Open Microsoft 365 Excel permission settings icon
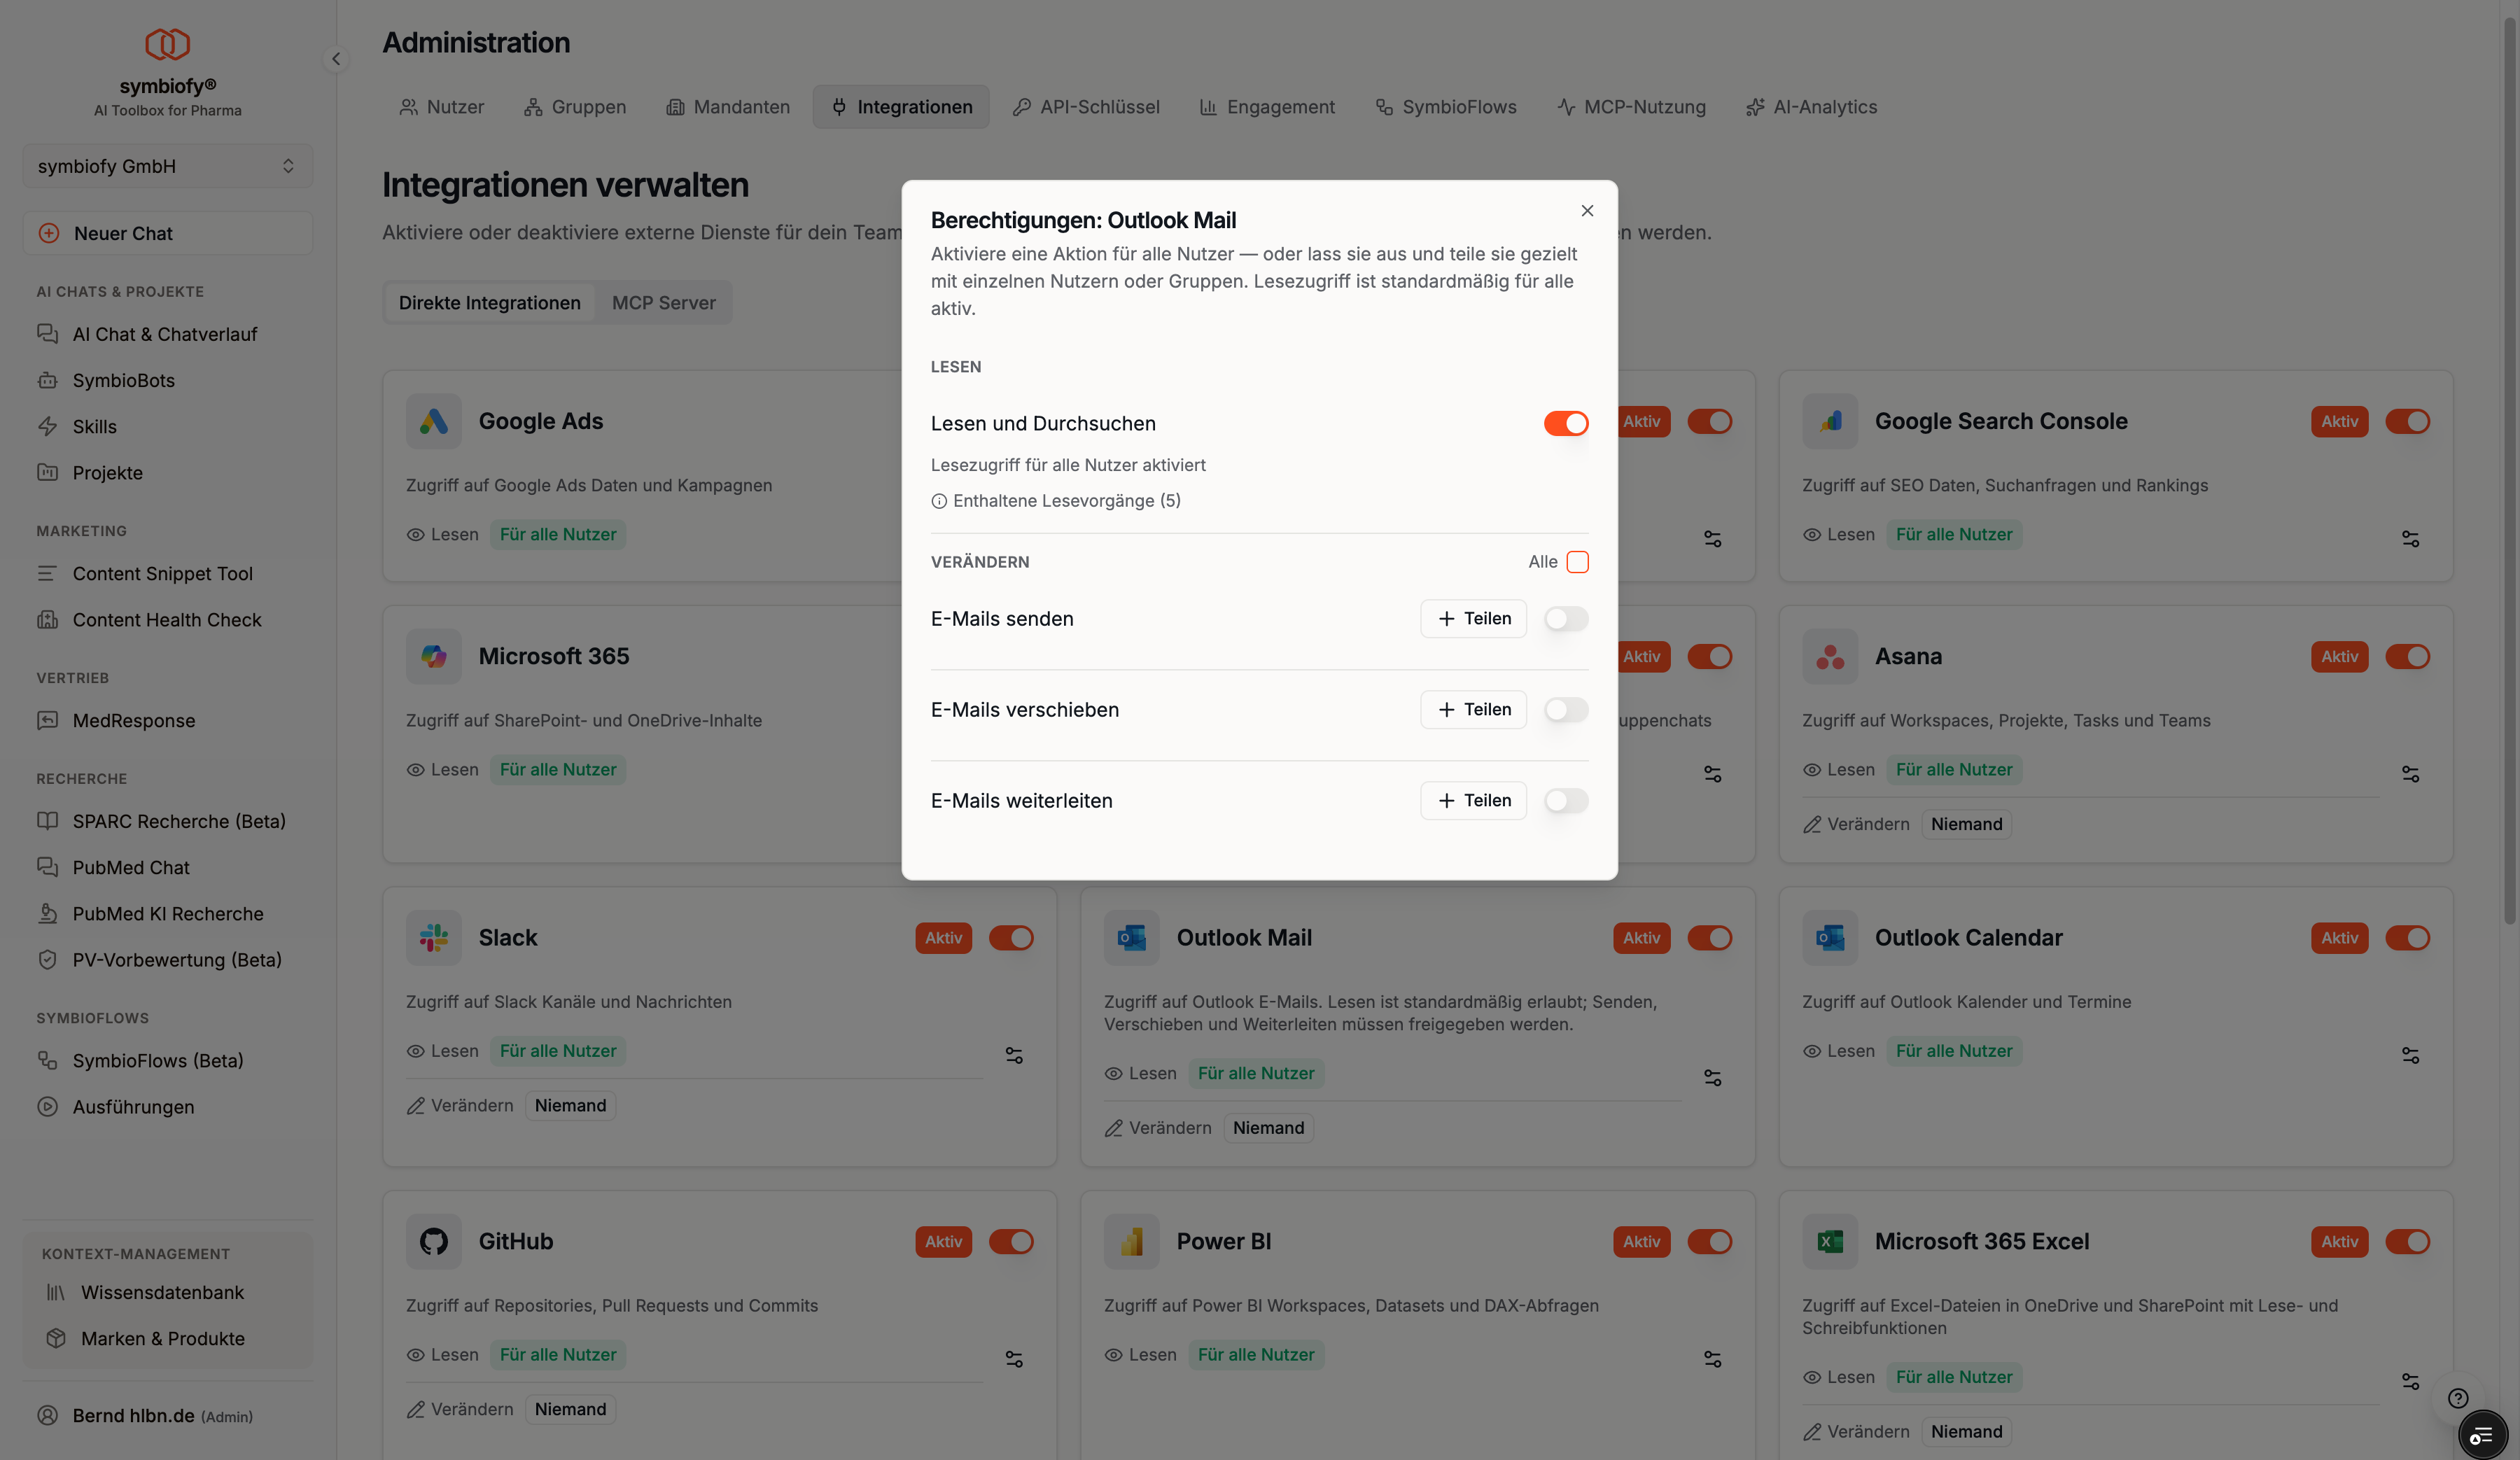 coord(2410,1381)
